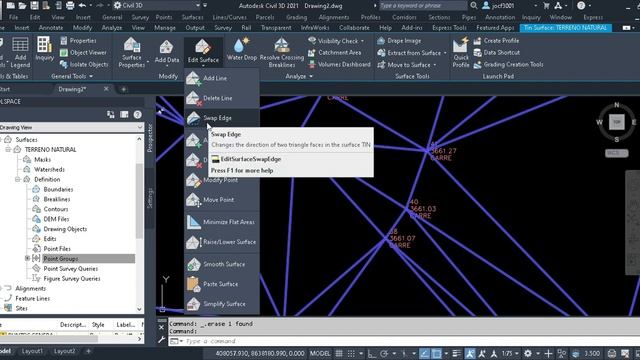Open the Volumes Dashboard
640x360 pixels.
(339, 64)
